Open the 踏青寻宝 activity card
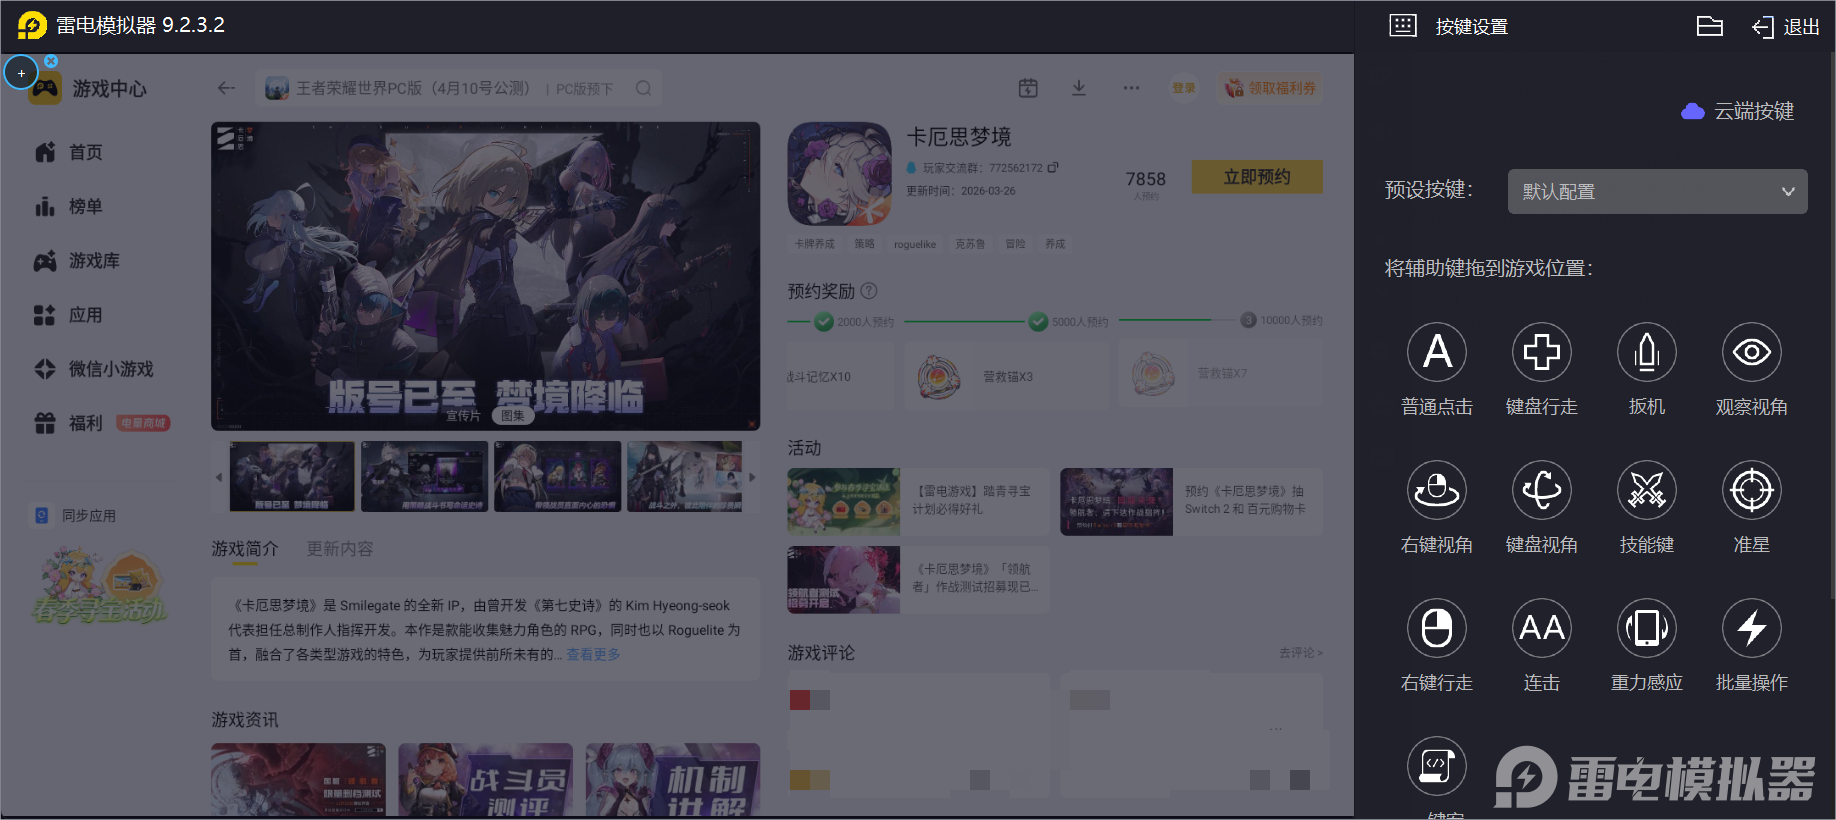This screenshot has width=1836, height=820. tap(918, 502)
